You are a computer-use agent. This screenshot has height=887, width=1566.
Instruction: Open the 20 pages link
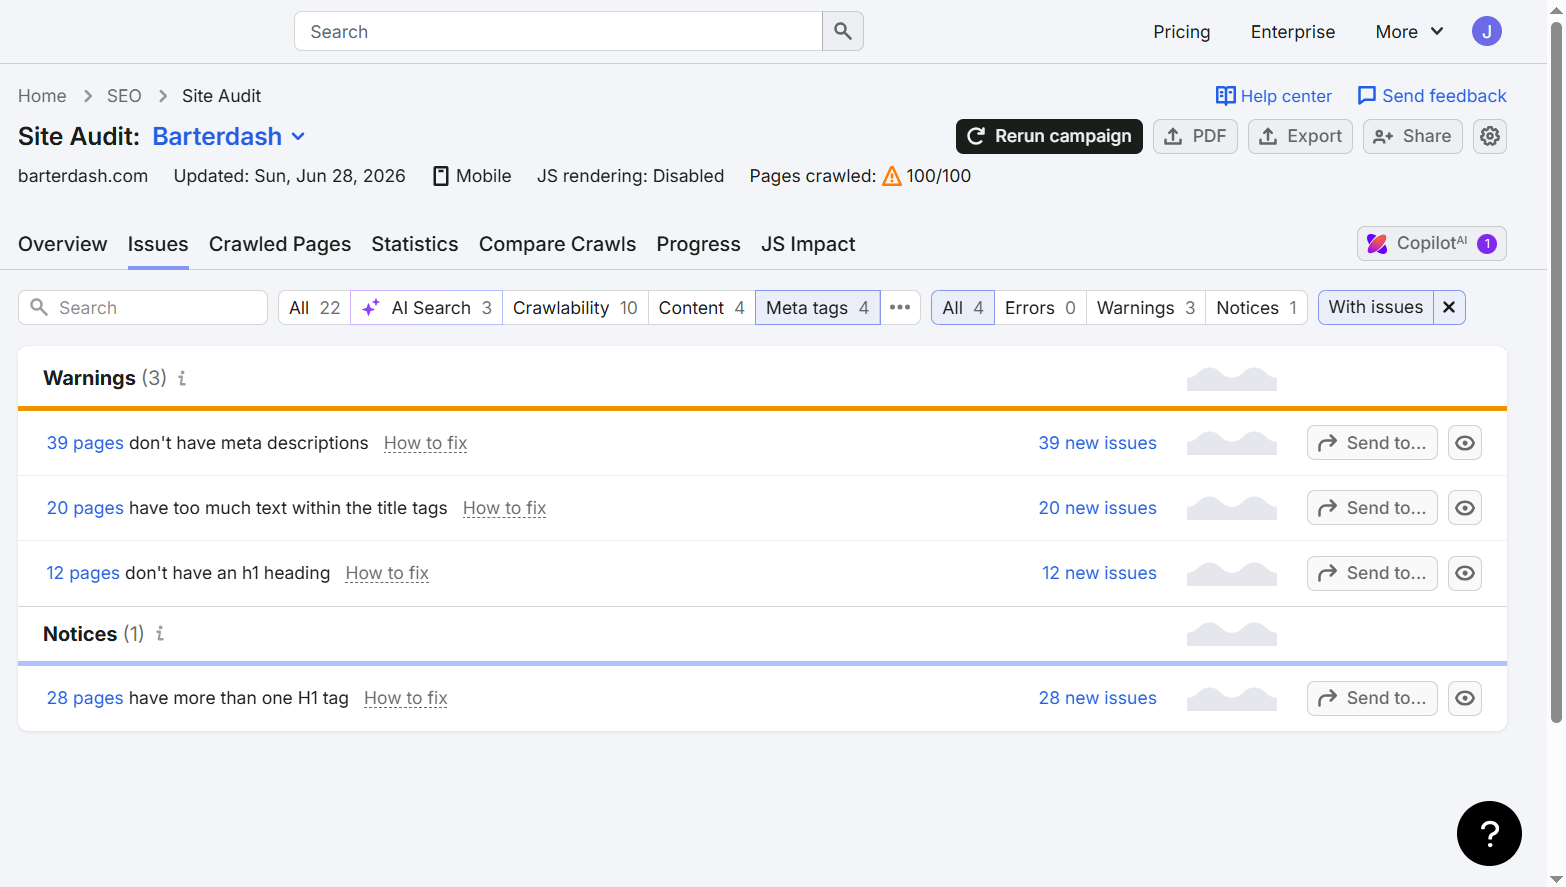pos(85,508)
